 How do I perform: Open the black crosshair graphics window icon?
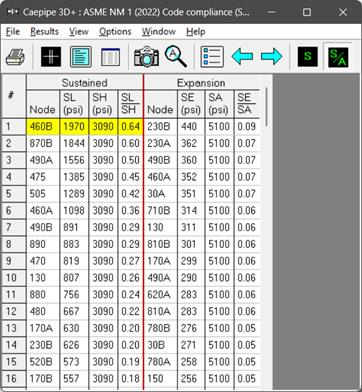pos(51,57)
